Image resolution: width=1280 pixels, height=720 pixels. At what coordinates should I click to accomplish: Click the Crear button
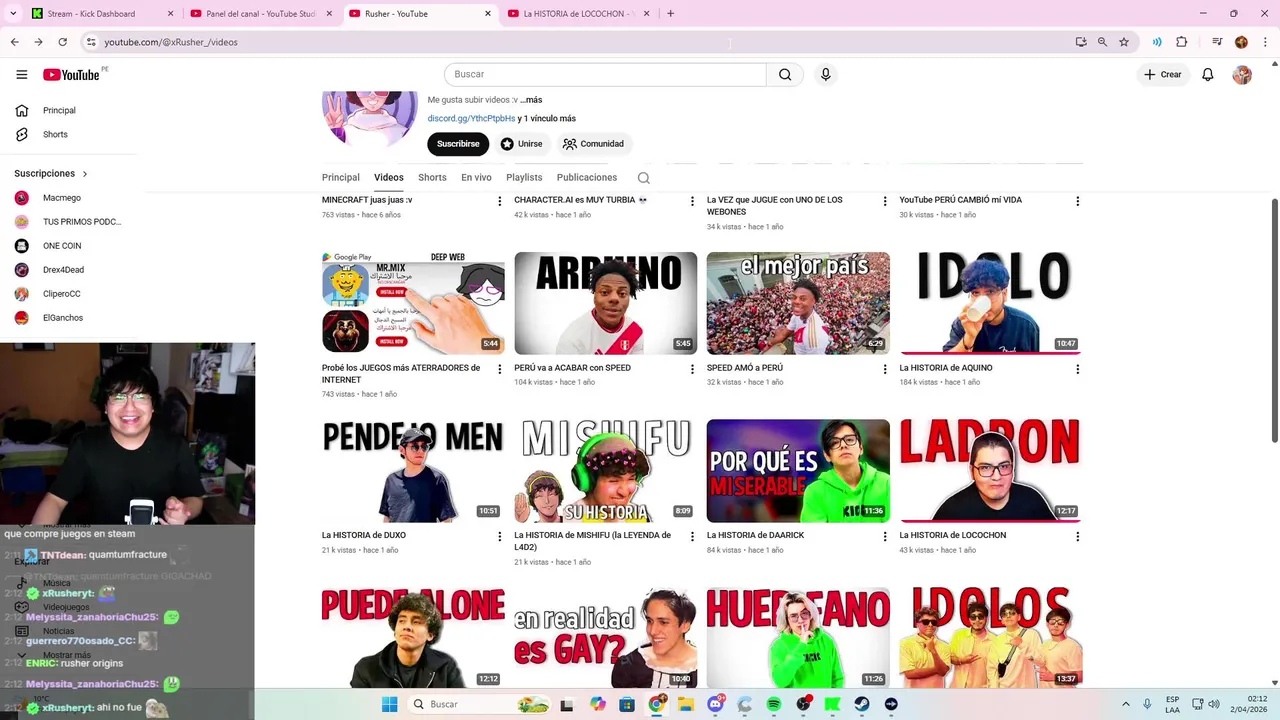(x=1163, y=75)
